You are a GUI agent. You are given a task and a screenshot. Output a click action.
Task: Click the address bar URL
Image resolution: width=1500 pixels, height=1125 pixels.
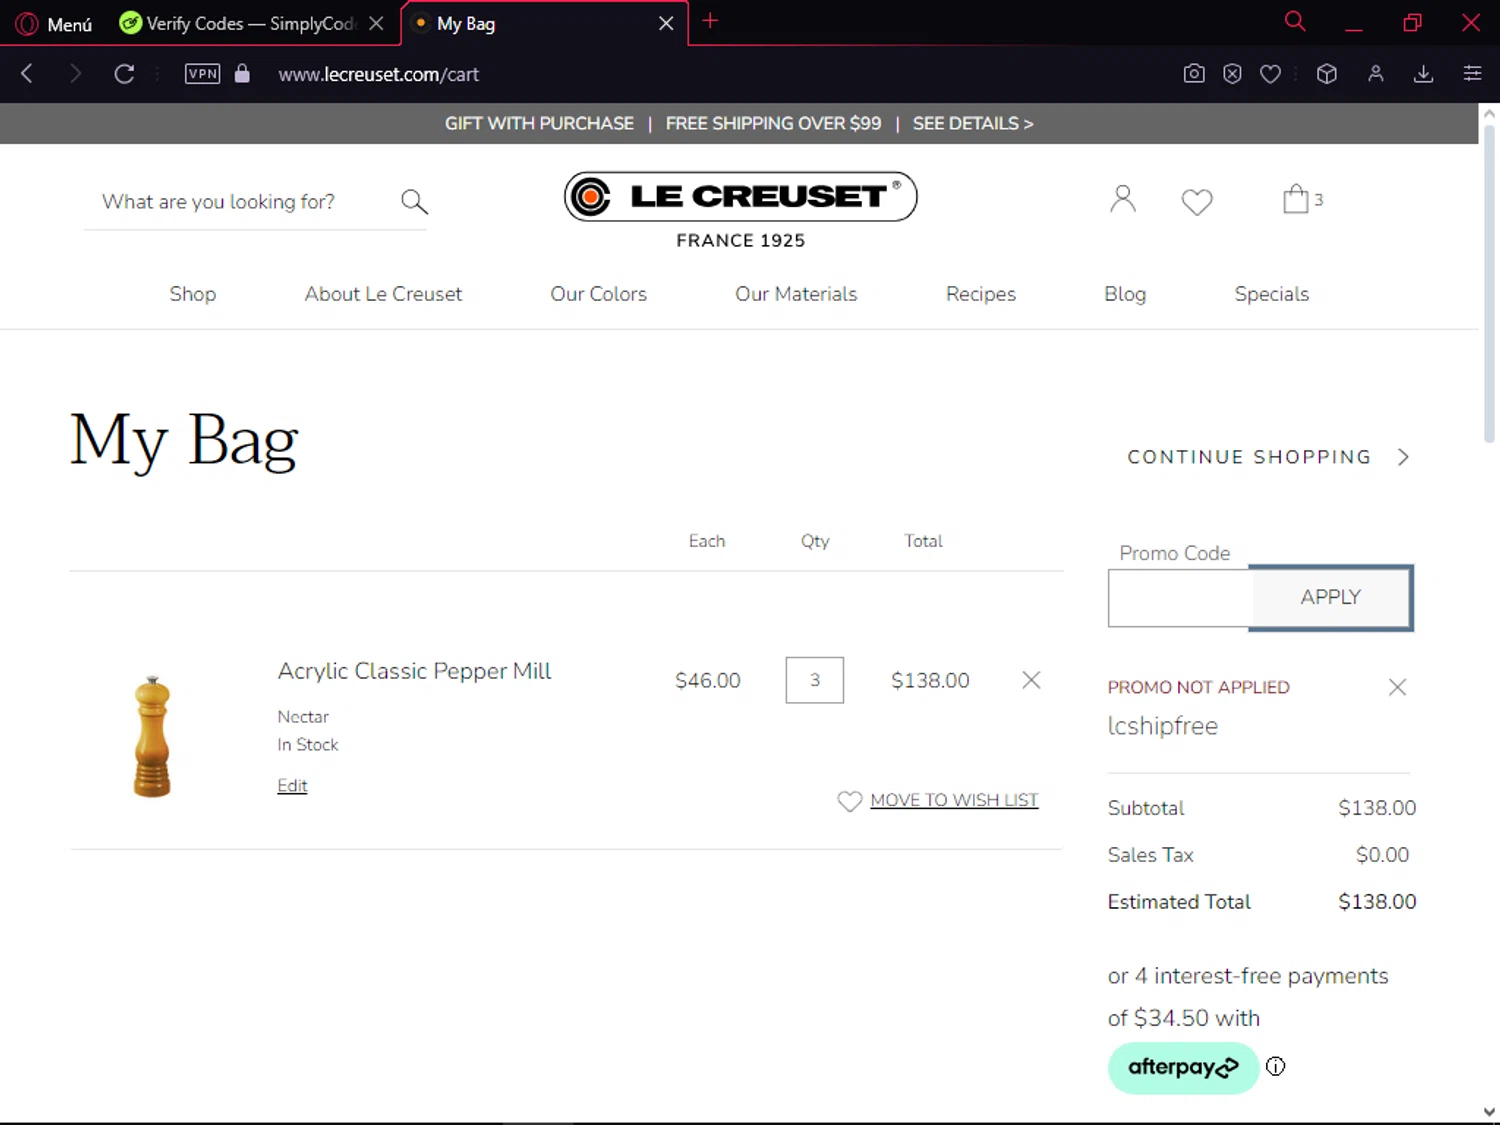pos(378,74)
